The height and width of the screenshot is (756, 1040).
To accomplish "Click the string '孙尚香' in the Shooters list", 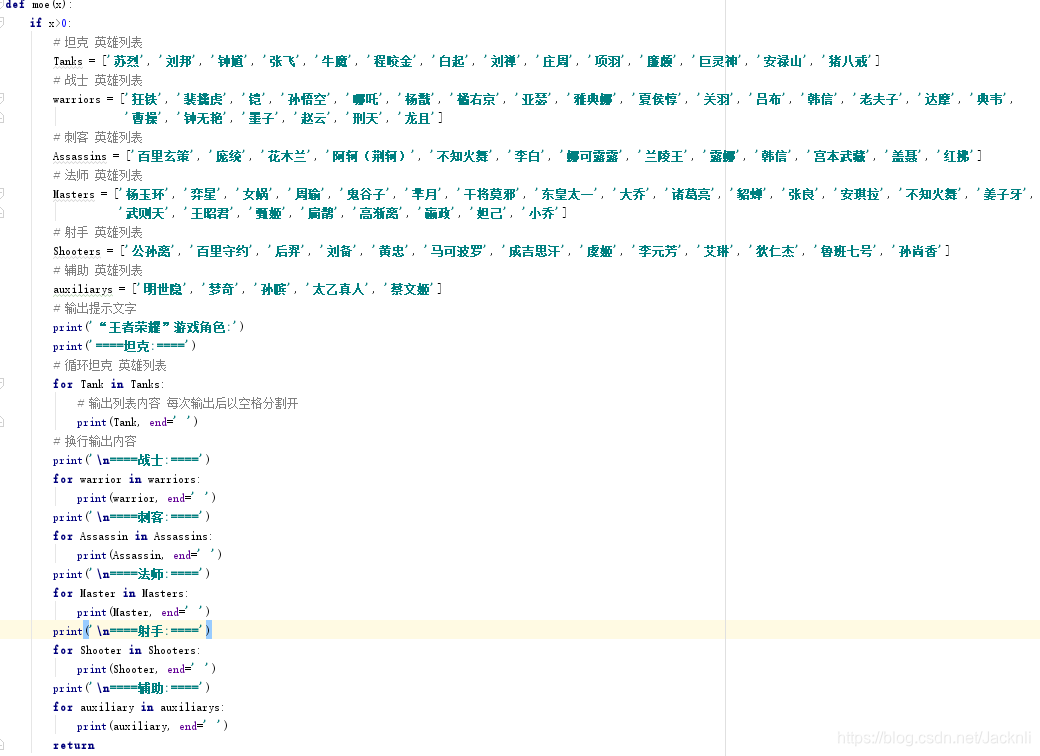I will [x=919, y=251].
